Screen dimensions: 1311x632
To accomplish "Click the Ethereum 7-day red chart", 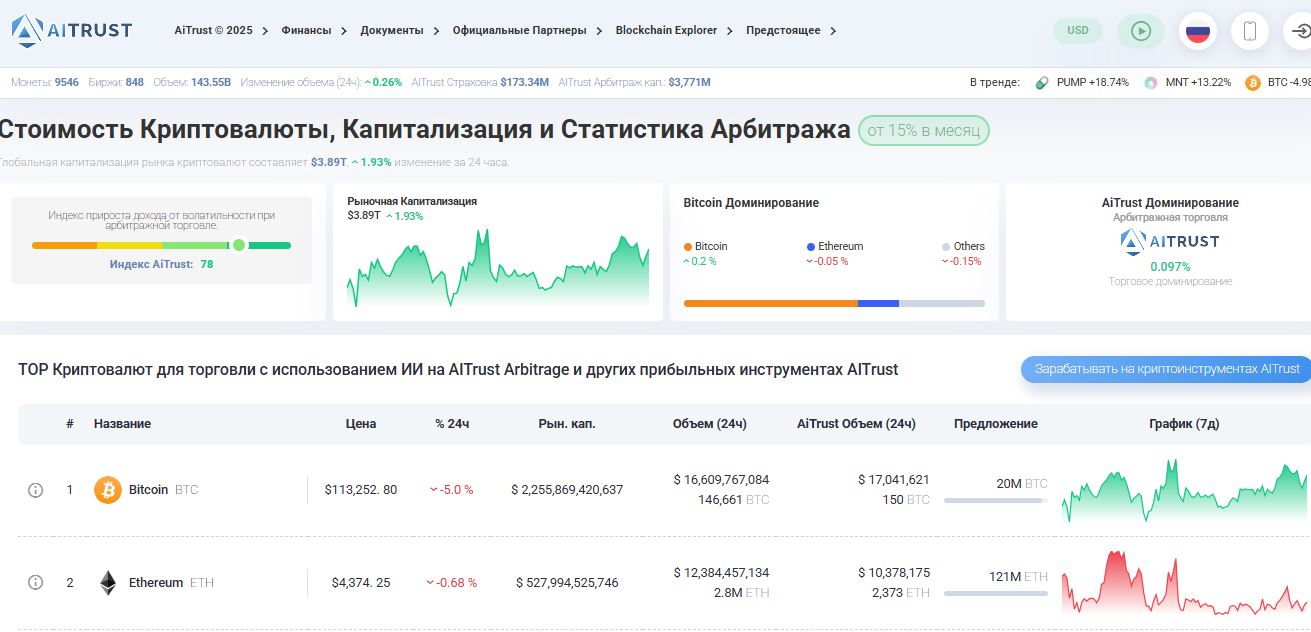I will (x=1186, y=583).
